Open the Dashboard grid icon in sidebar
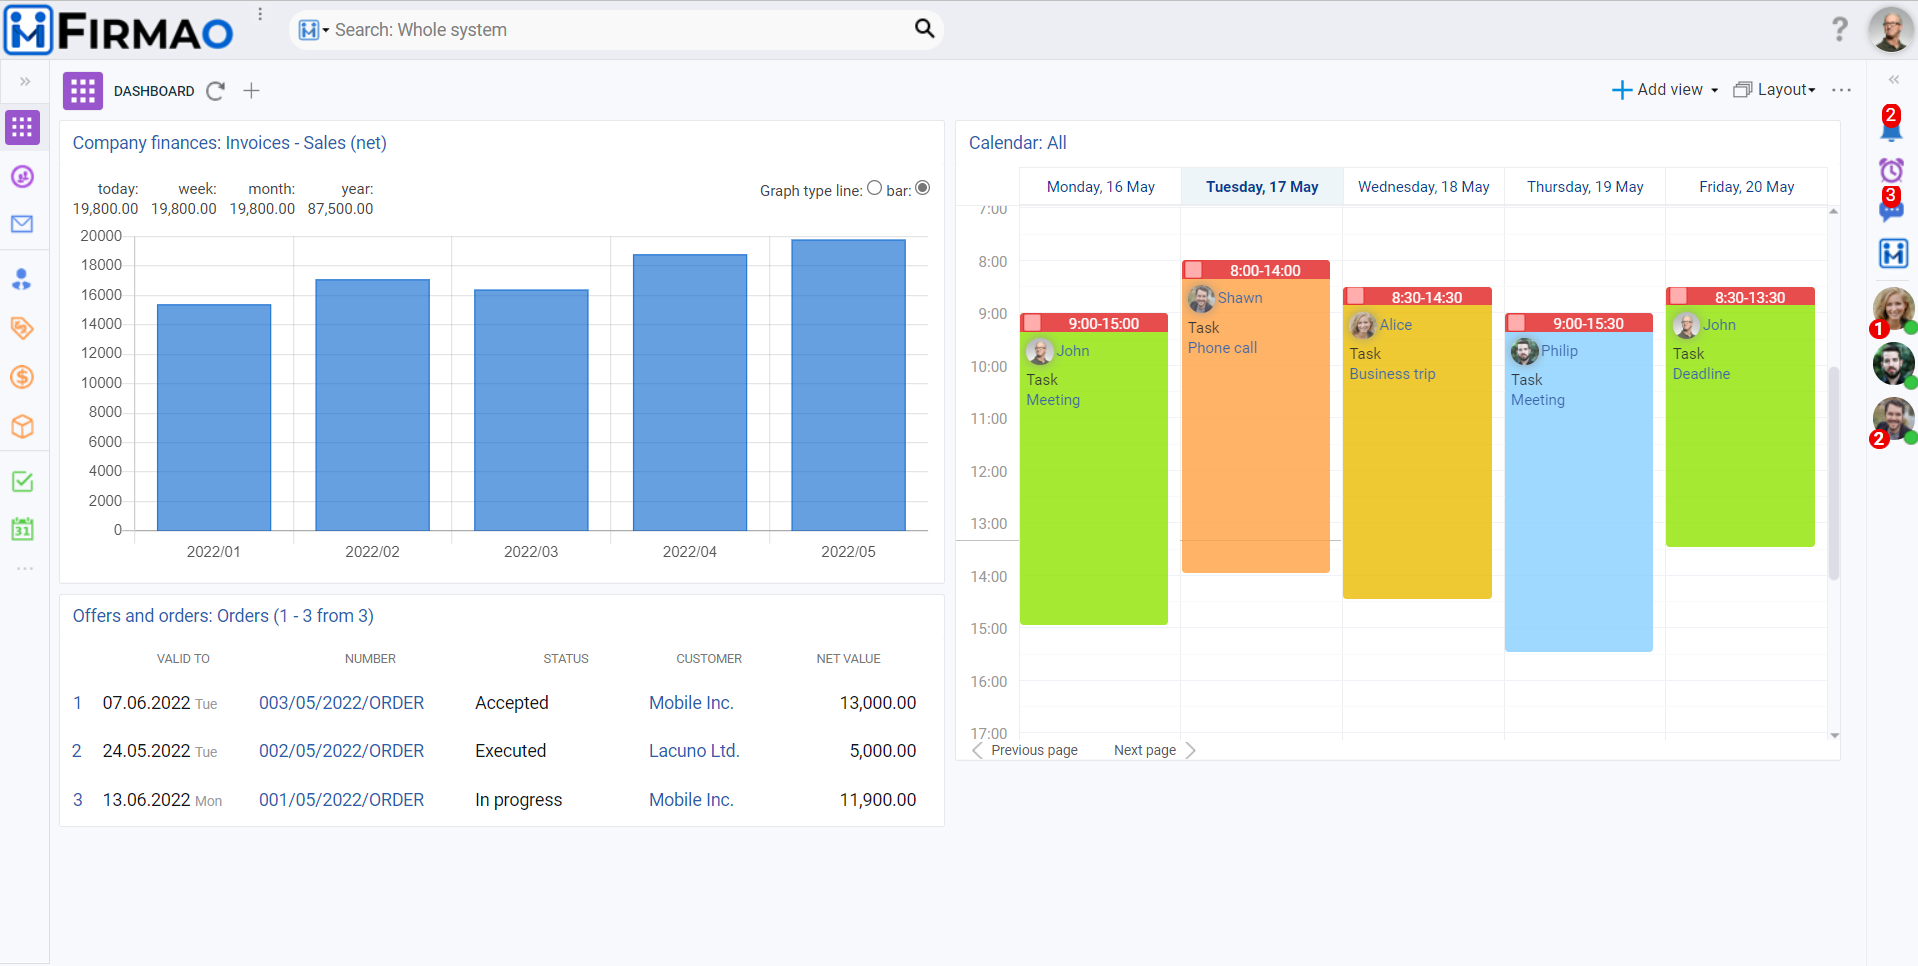 coord(23,127)
